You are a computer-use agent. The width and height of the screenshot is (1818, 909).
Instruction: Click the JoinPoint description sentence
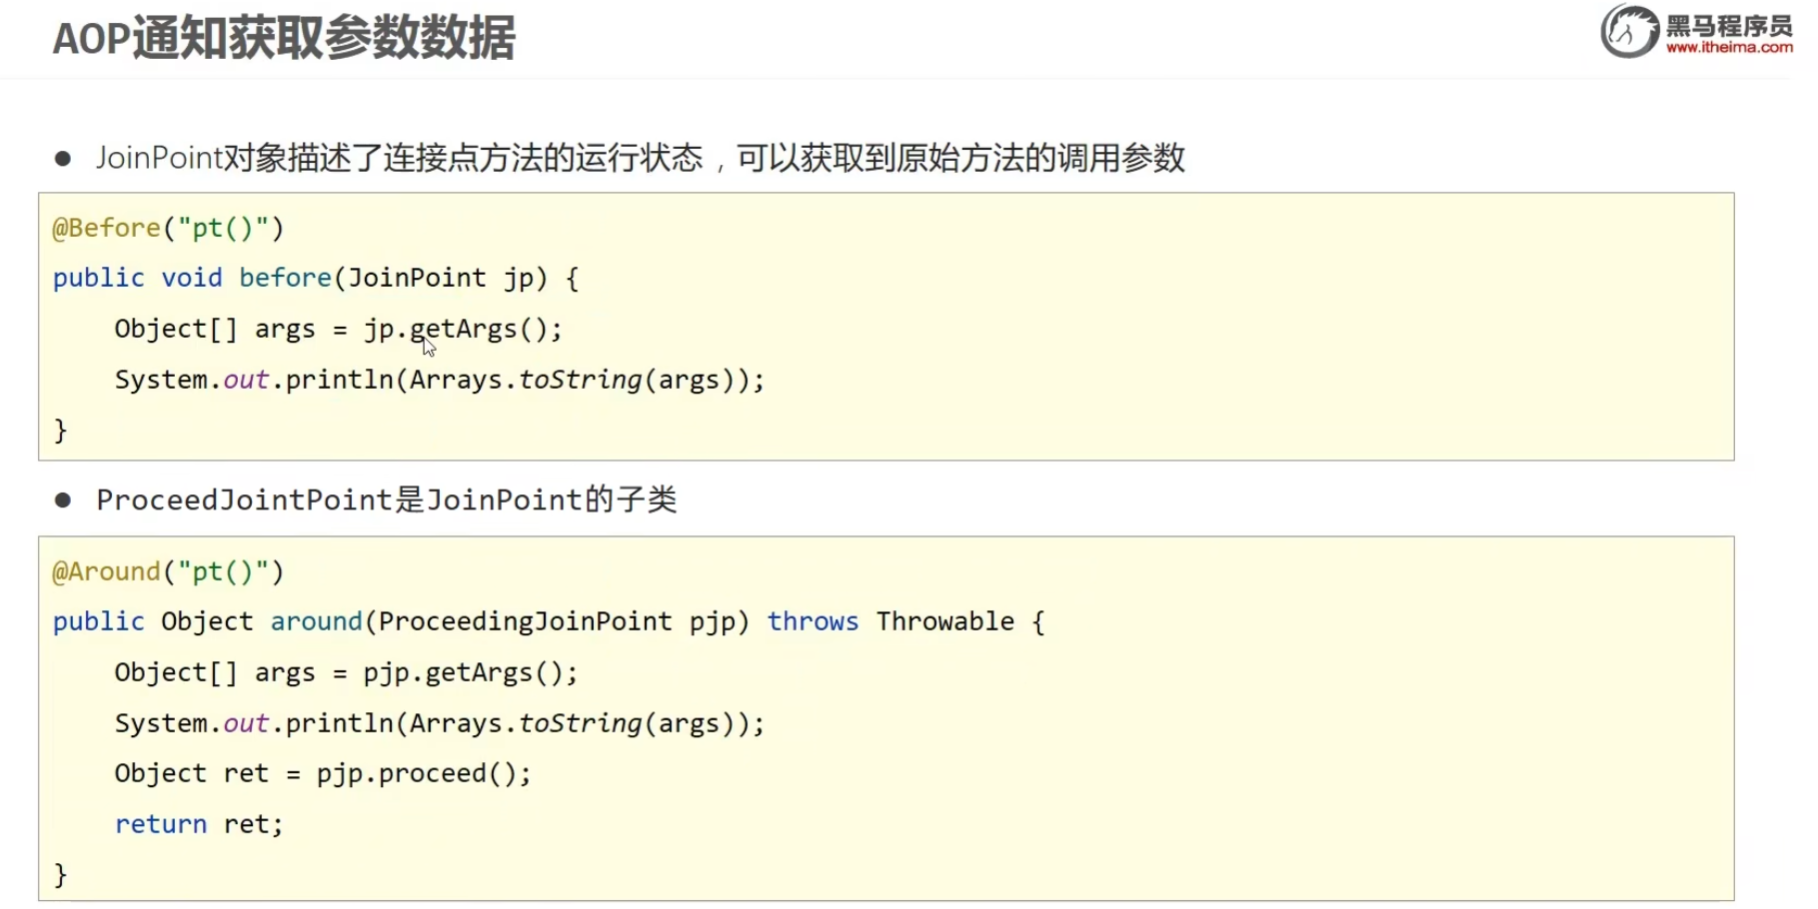click(640, 158)
